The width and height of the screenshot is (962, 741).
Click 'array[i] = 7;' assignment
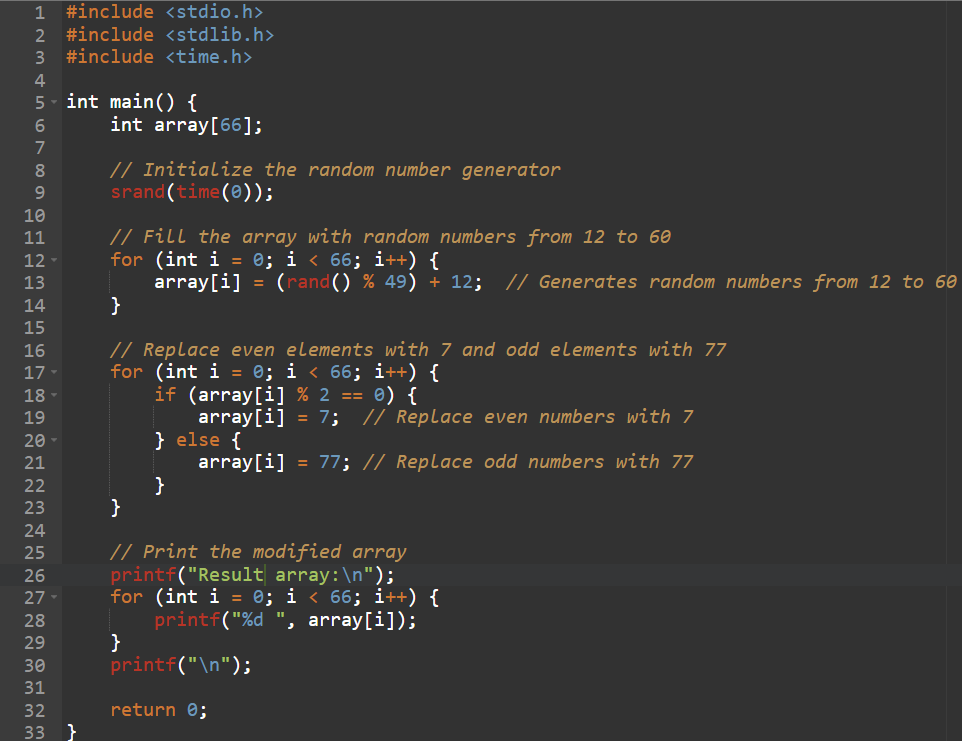(269, 417)
